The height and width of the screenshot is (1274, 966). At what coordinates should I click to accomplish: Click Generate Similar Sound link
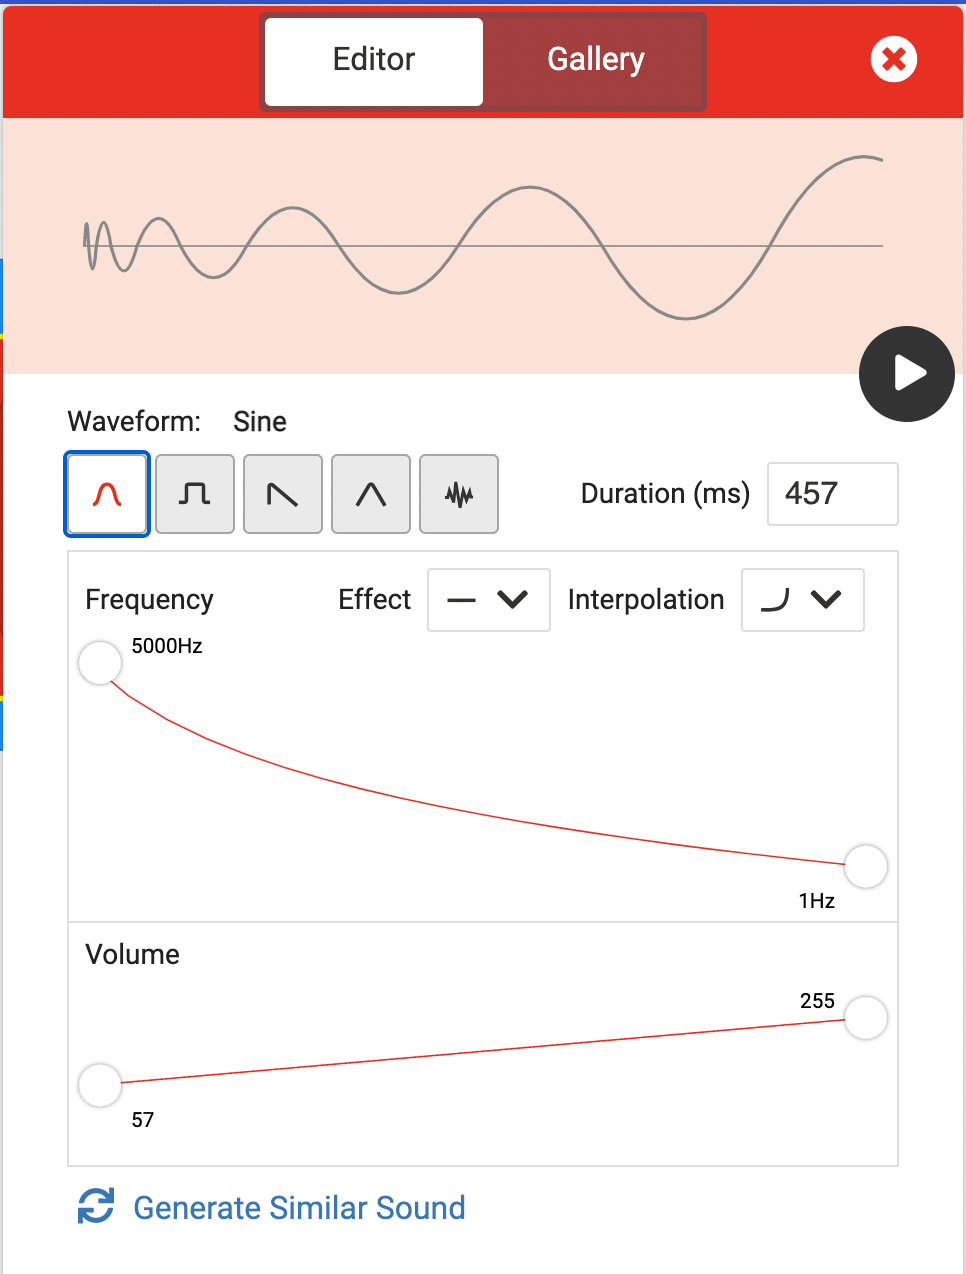click(299, 1207)
